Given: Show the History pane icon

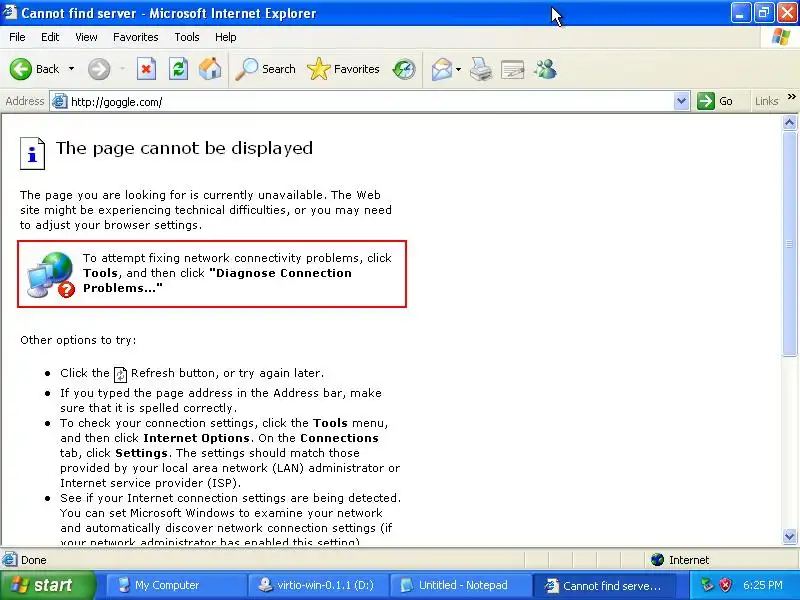Looking at the screenshot, I should pos(404,69).
